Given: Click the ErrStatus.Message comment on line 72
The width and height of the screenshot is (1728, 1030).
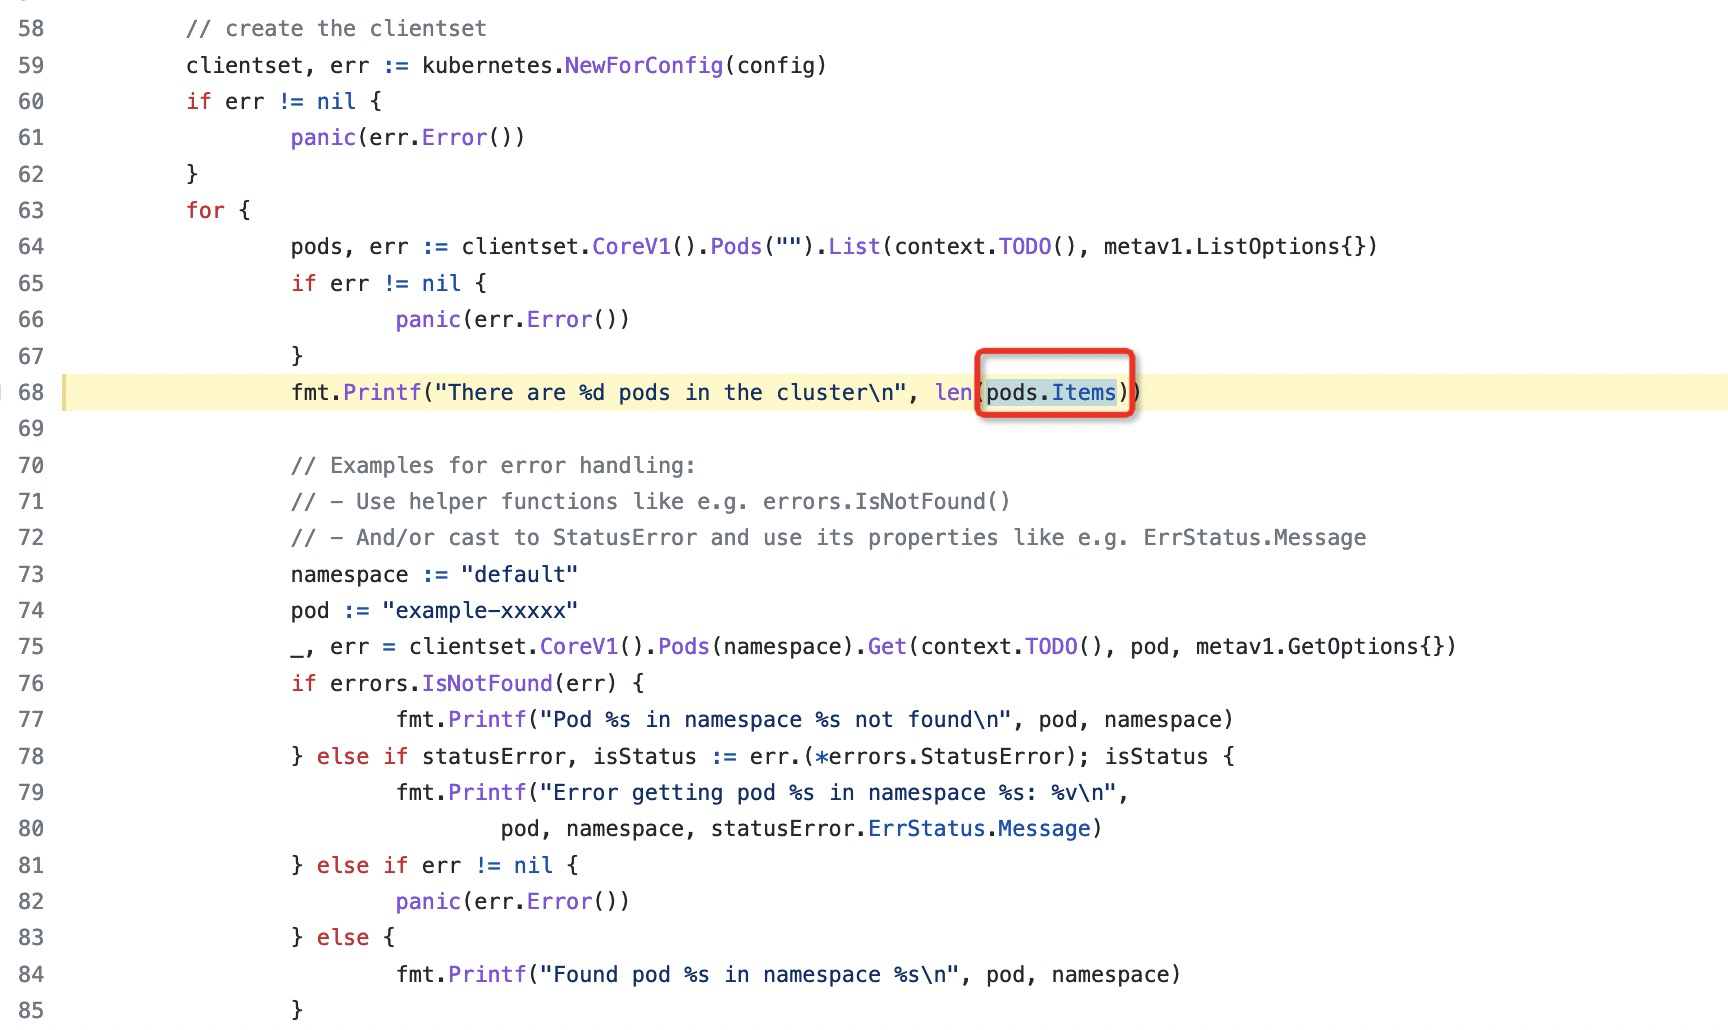Looking at the screenshot, I should click(828, 537).
